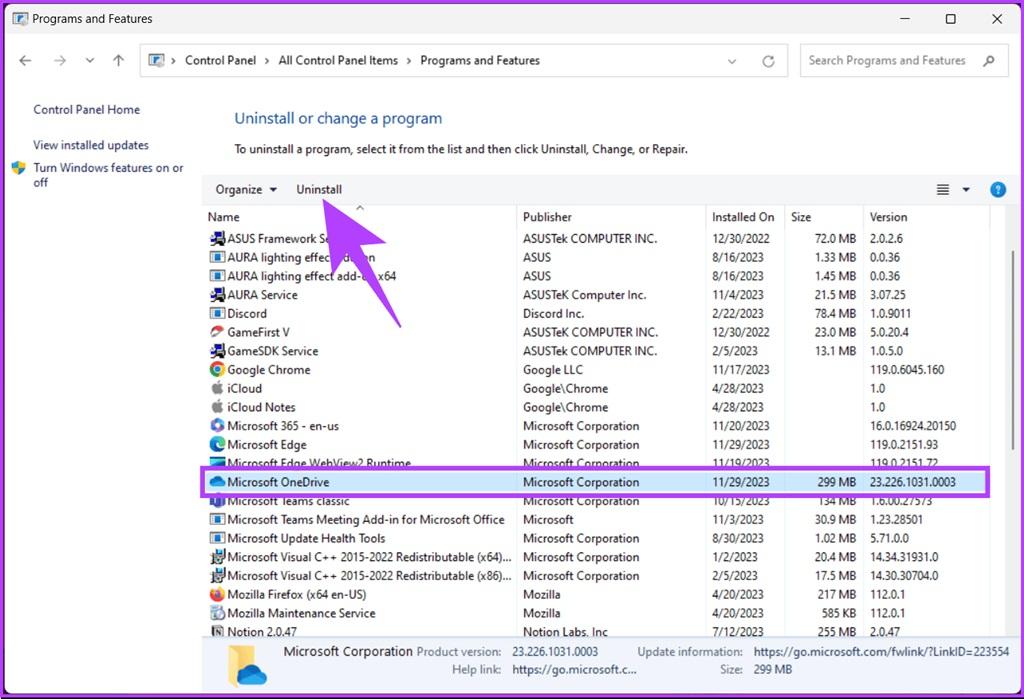Open the go.microsoft.c... help link
Screen dimensions: 1024x699
(x=574, y=670)
